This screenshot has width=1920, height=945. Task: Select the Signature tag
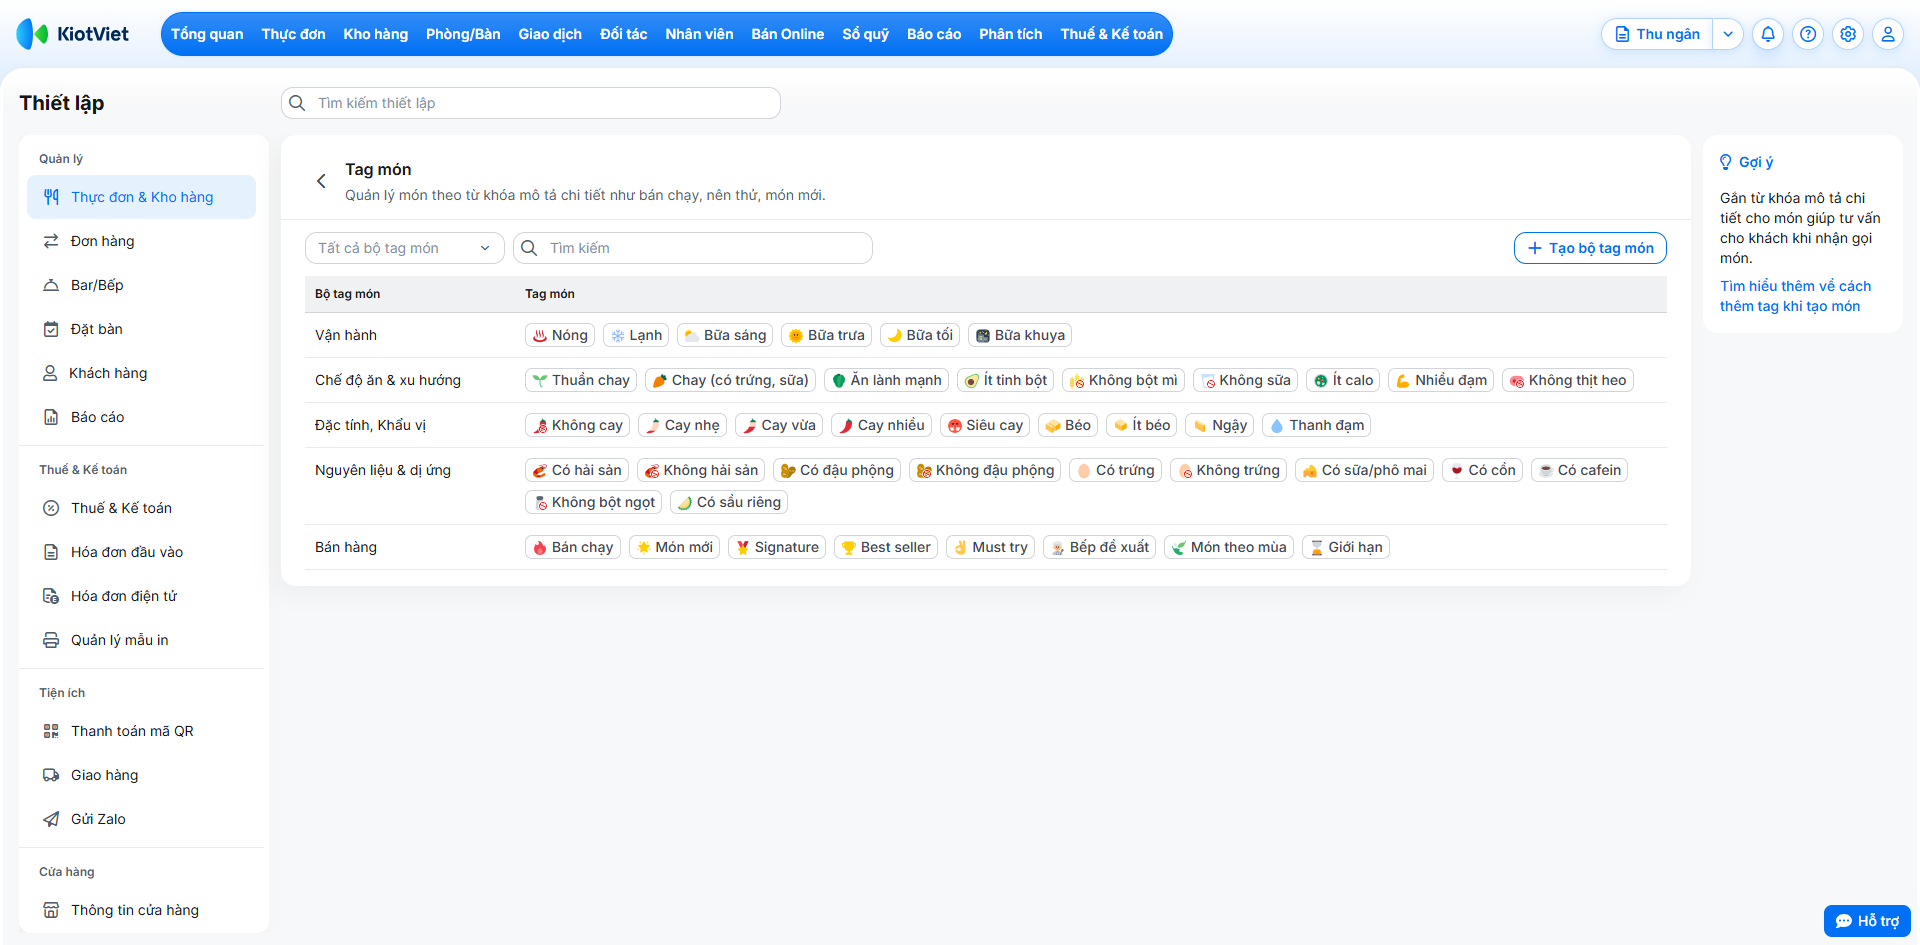pyautogui.click(x=777, y=547)
